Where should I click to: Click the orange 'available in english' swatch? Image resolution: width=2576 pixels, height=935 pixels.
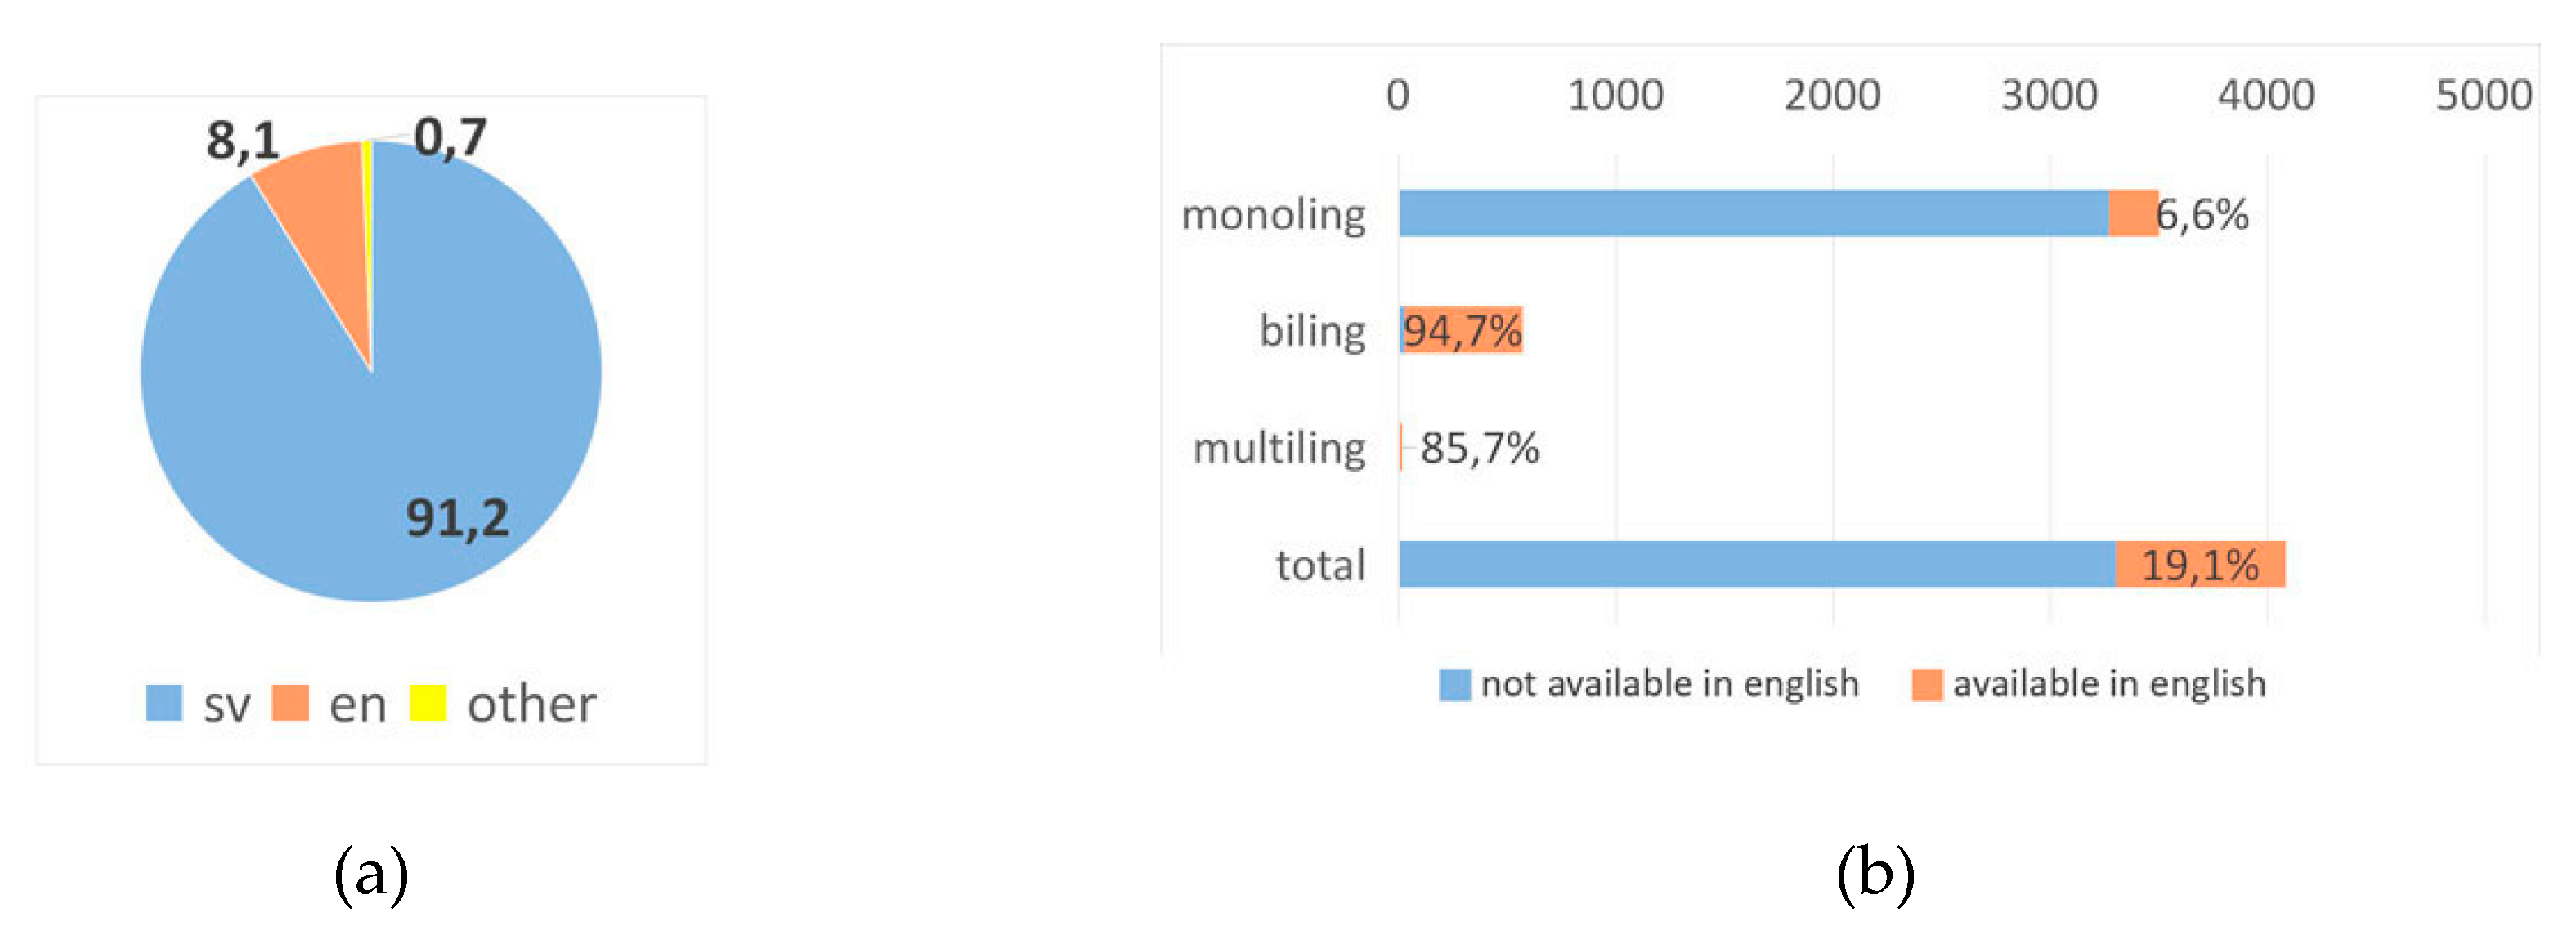(x=1926, y=685)
